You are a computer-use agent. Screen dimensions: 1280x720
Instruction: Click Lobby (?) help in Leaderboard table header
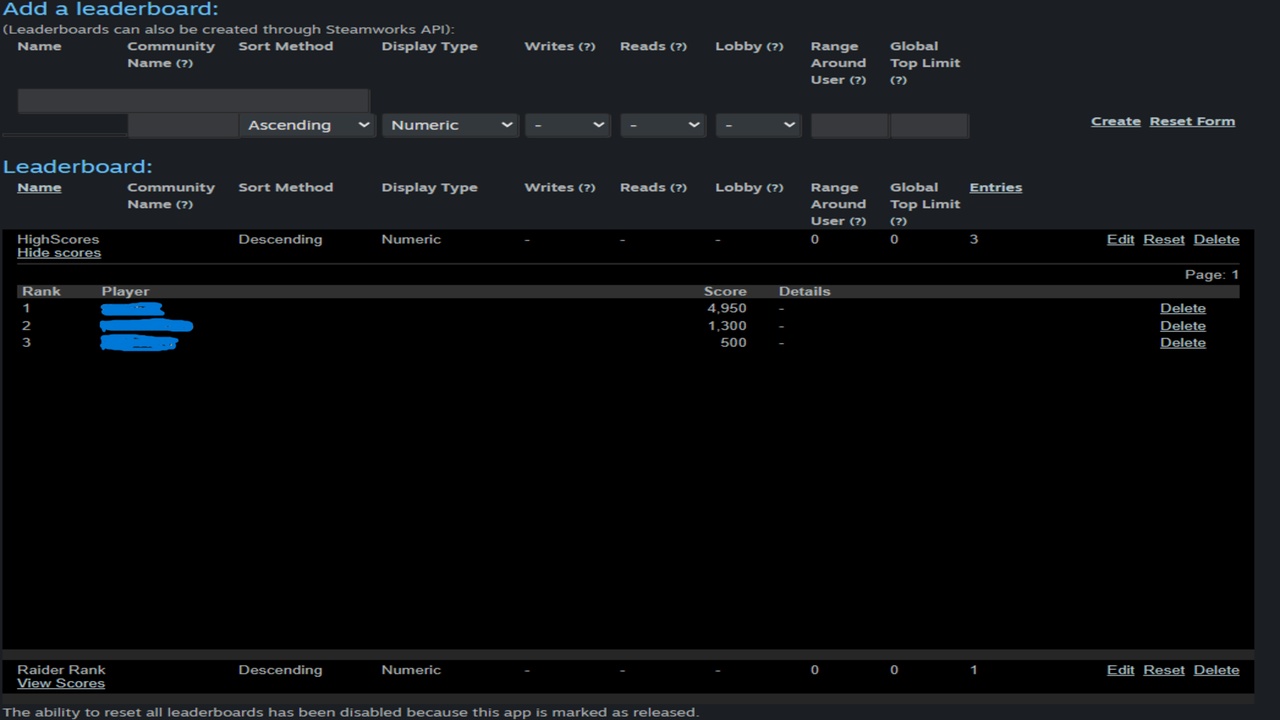tap(775, 188)
